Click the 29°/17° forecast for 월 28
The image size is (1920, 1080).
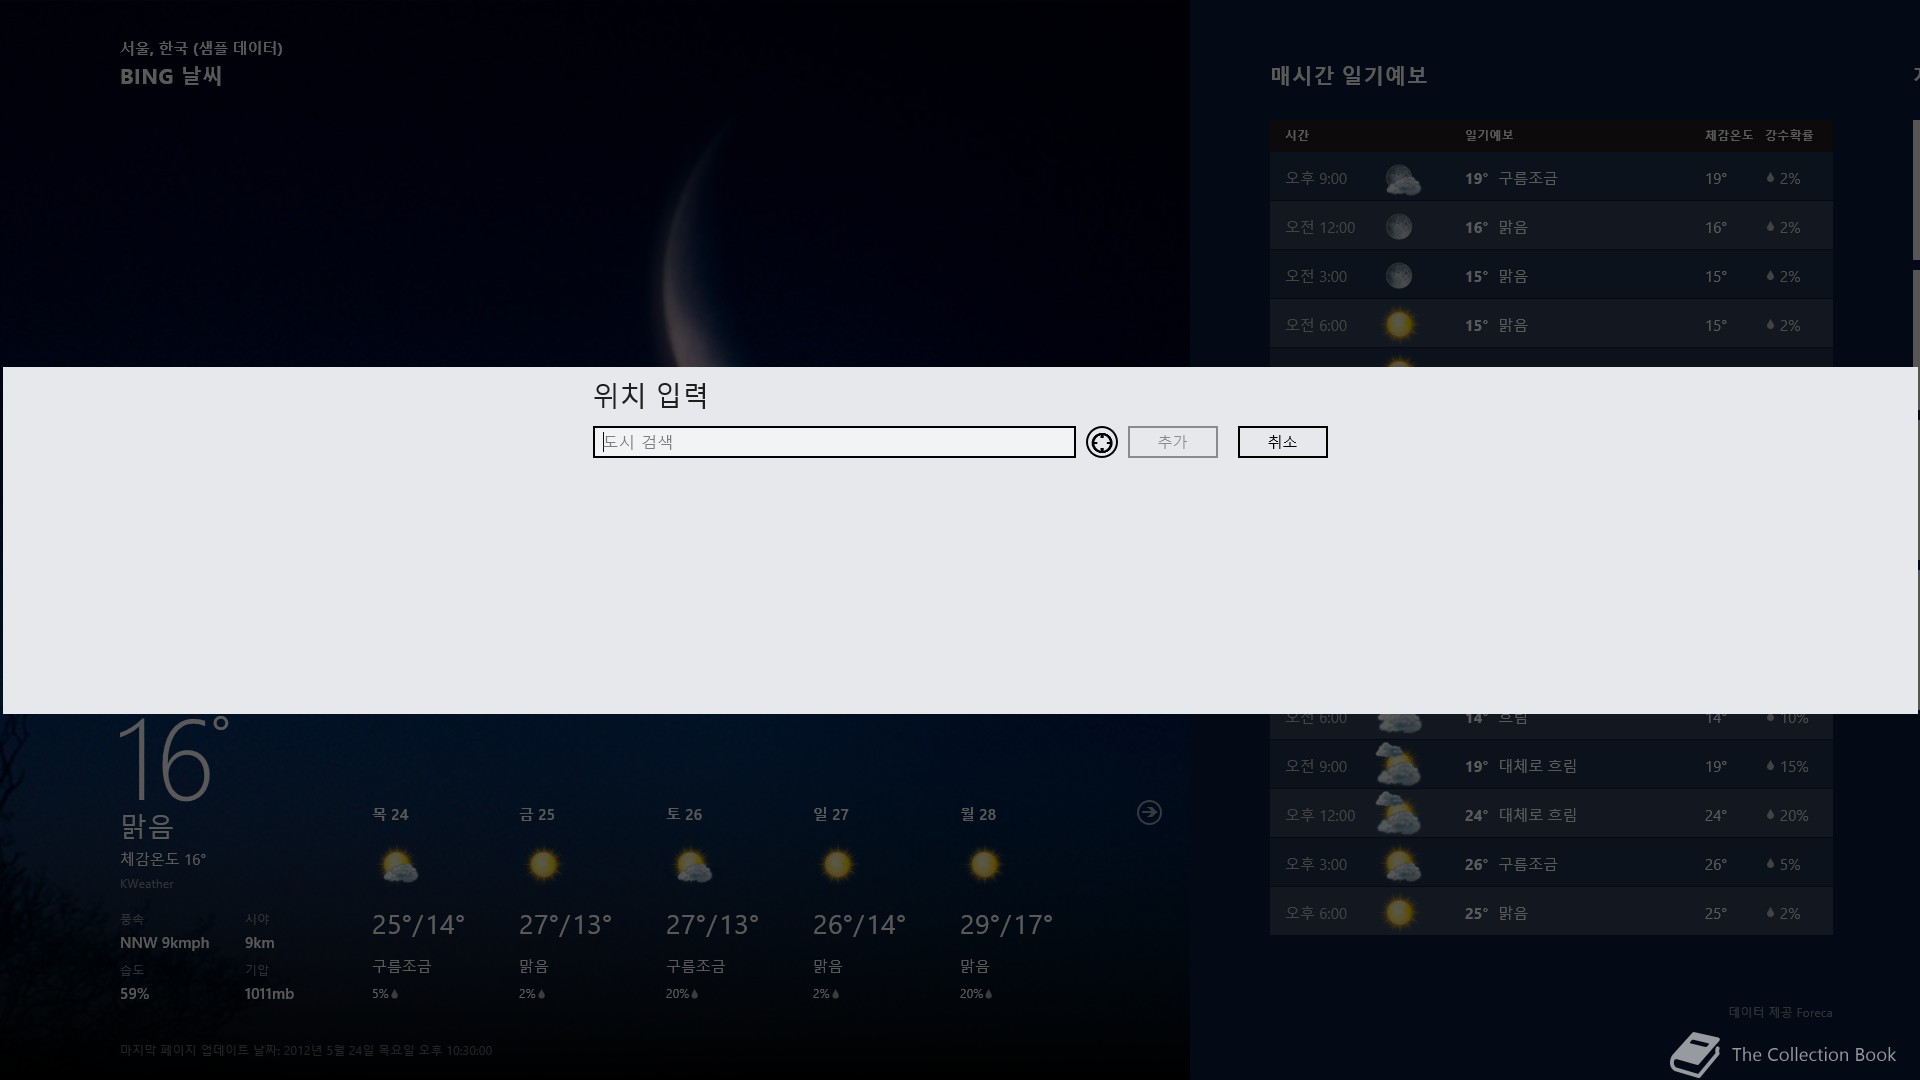pos(1006,925)
